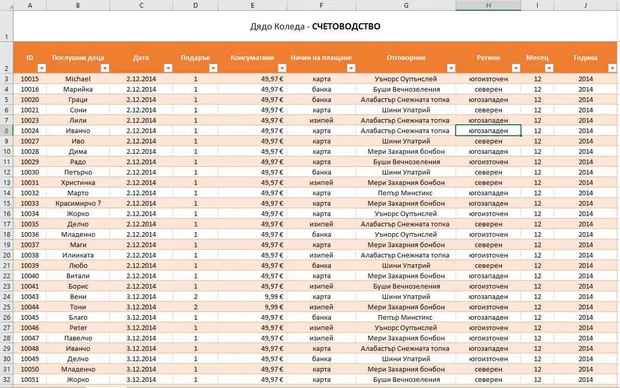This screenshot has width=620, height=388.
Task: Click the ID cell '10015'
Action: (30, 79)
